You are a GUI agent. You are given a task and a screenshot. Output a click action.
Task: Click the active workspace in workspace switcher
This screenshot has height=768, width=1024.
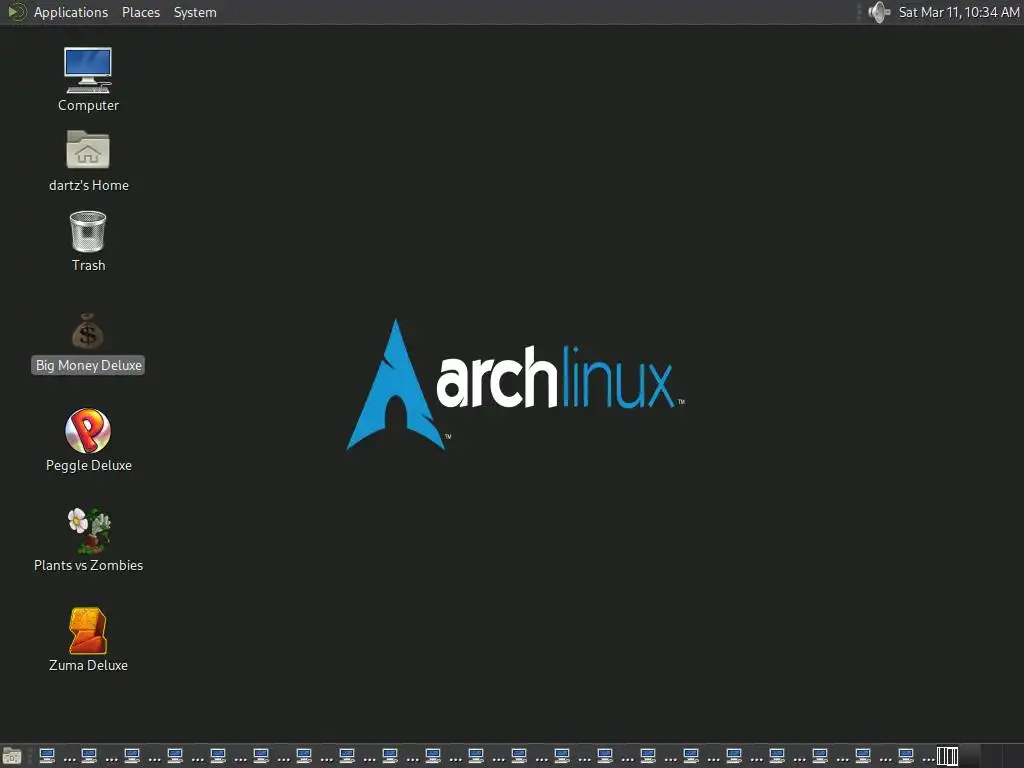(x=947, y=756)
